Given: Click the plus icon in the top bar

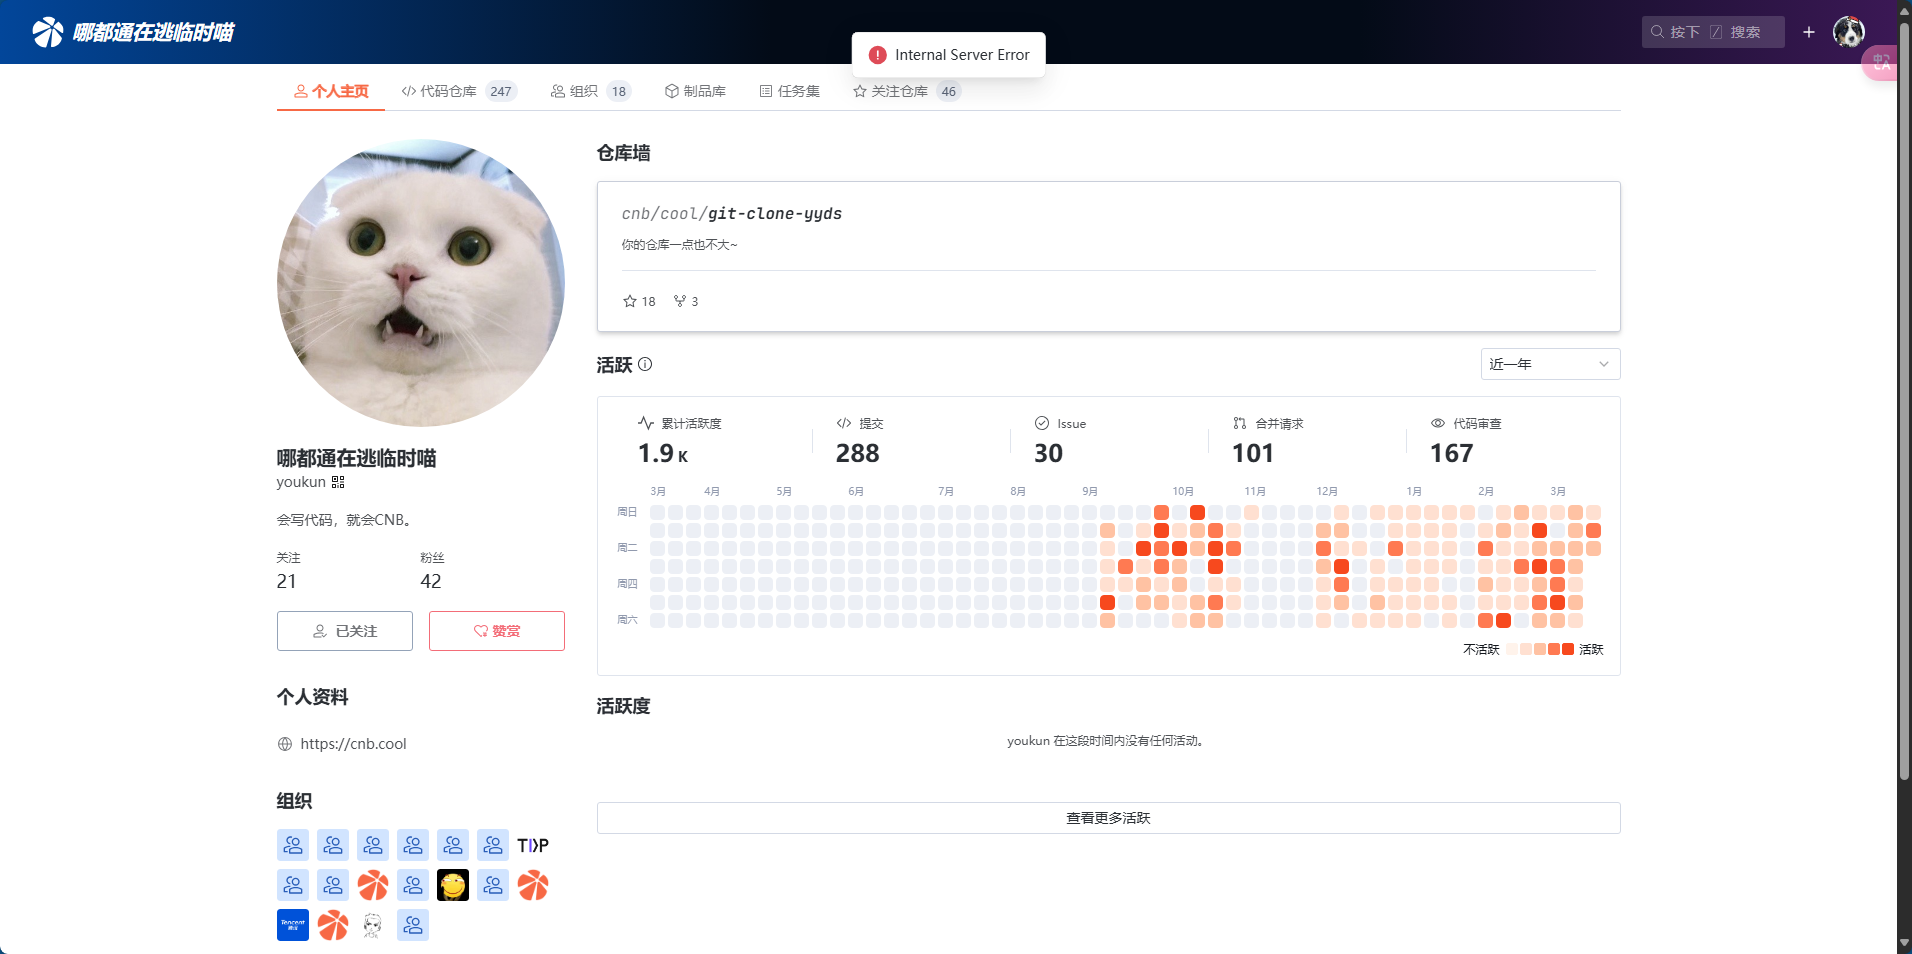Looking at the screenshot, I should coord(1808,32).
